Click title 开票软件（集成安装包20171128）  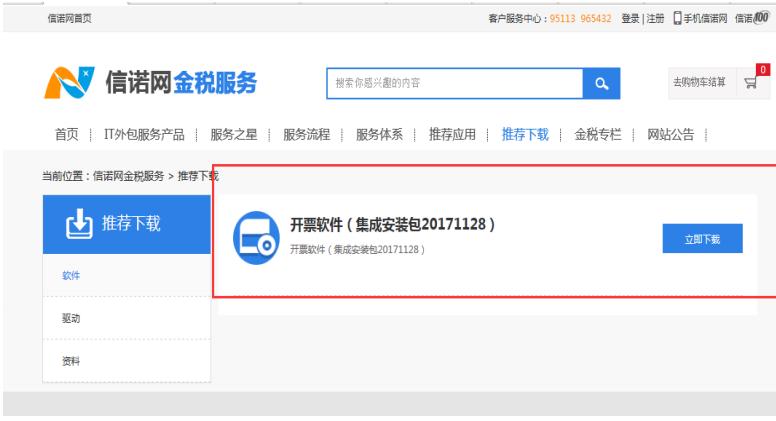(x=392, y=225)
